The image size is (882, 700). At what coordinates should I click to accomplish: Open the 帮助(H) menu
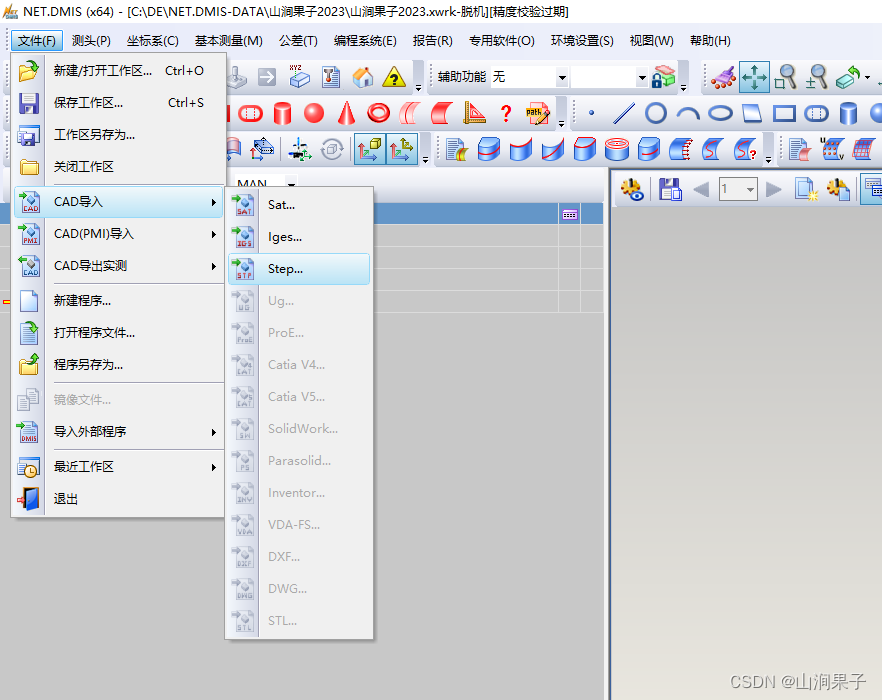[x=710, y=41]
